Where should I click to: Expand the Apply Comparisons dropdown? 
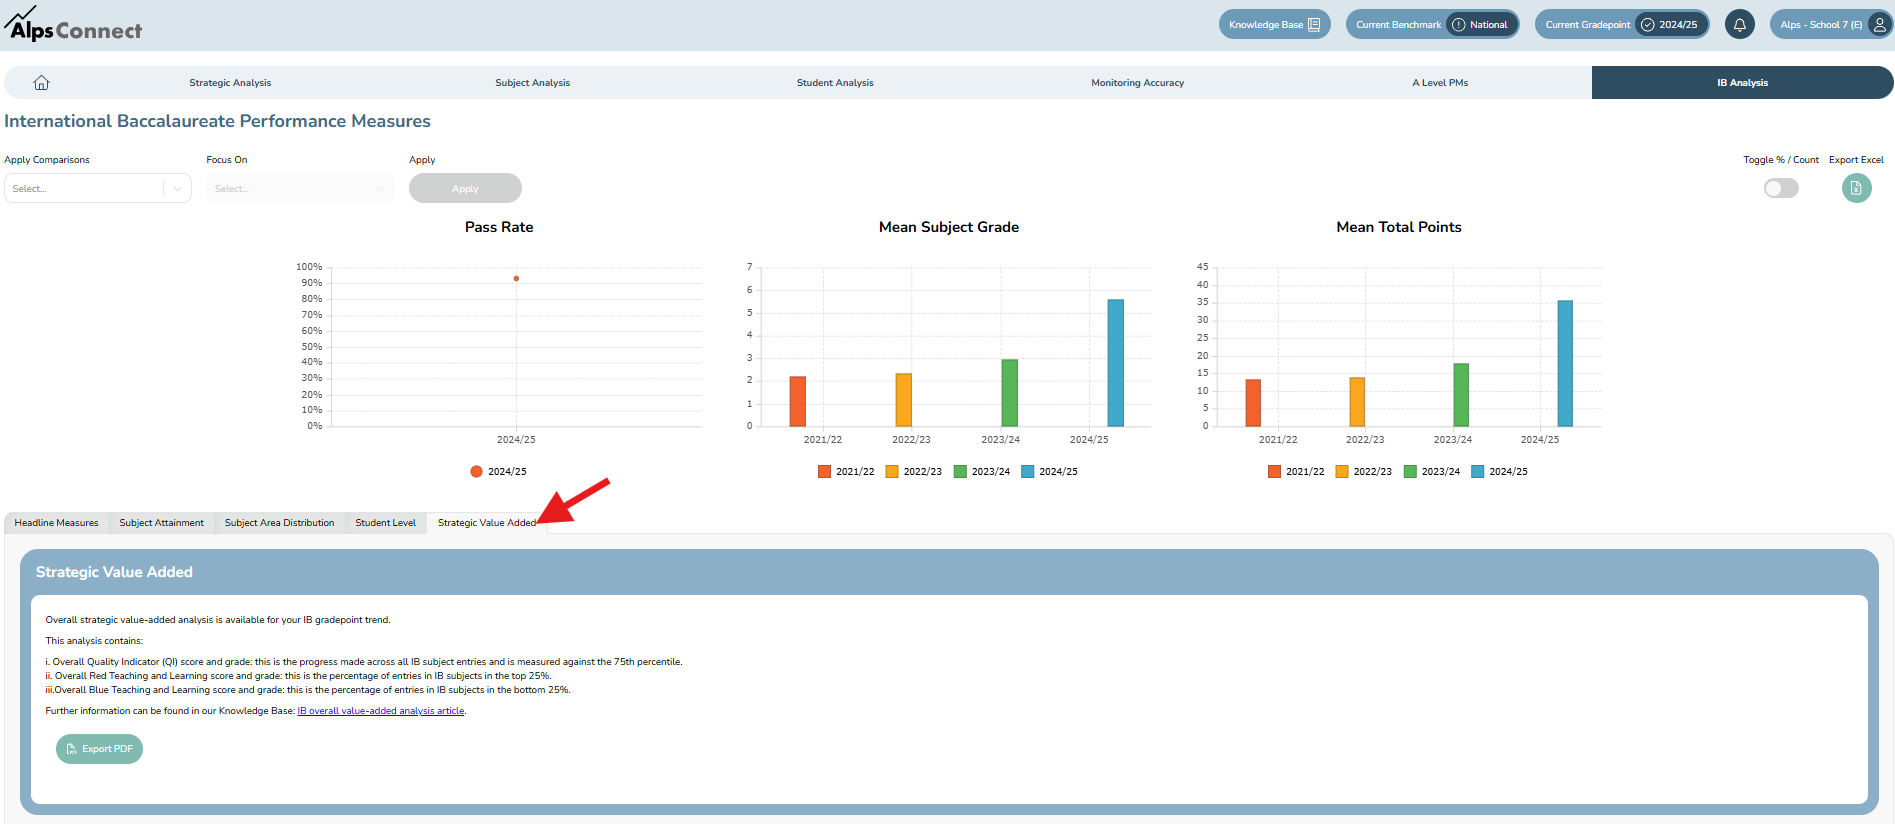[97, 189]
